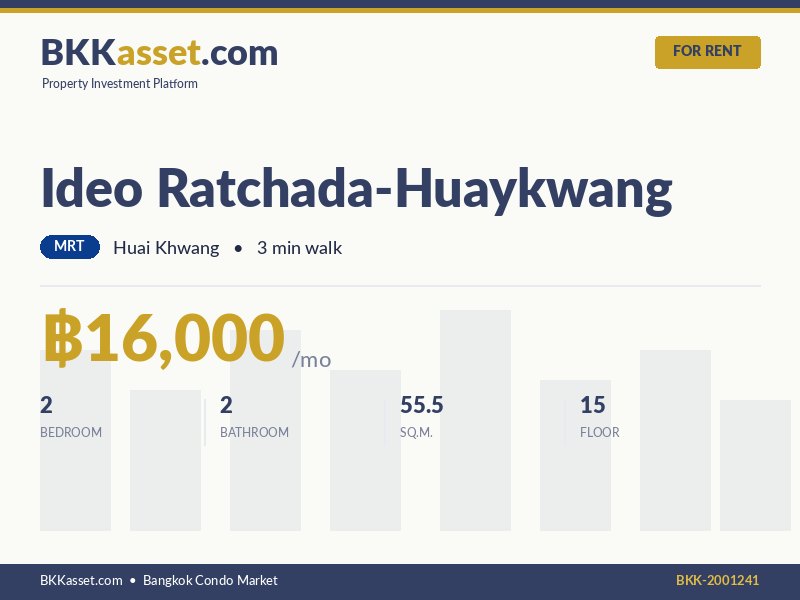Click the divider line below the MRT row
The image size is (800, 600).
400,286
